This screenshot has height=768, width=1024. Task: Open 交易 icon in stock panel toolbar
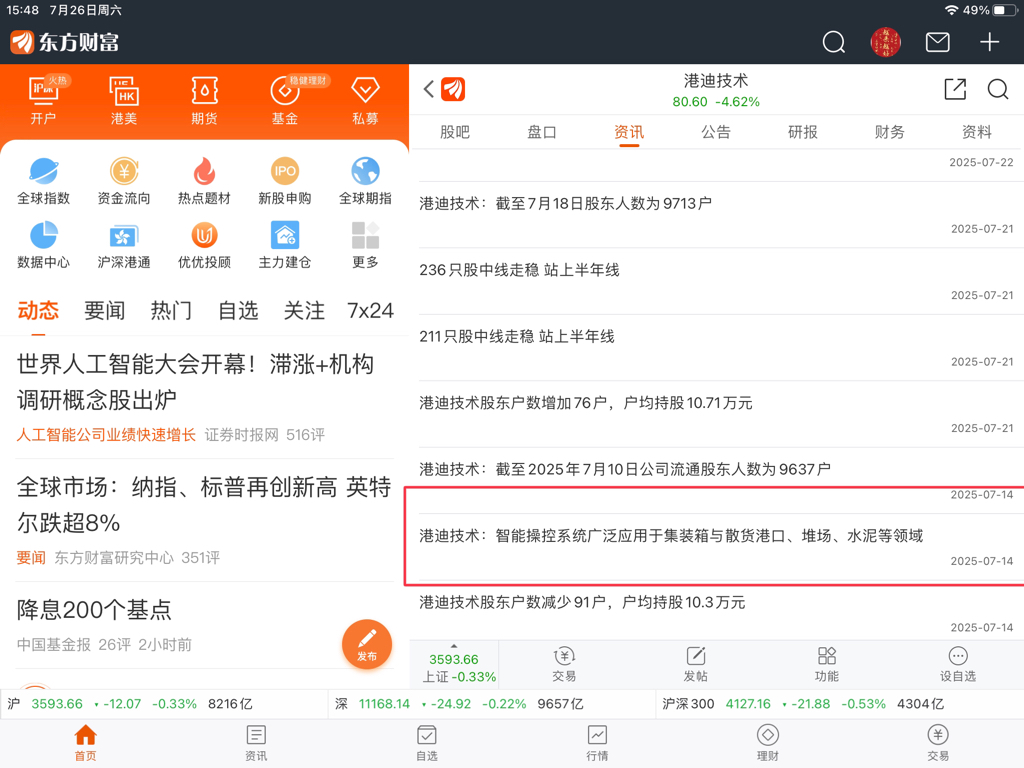coord(564,664)
